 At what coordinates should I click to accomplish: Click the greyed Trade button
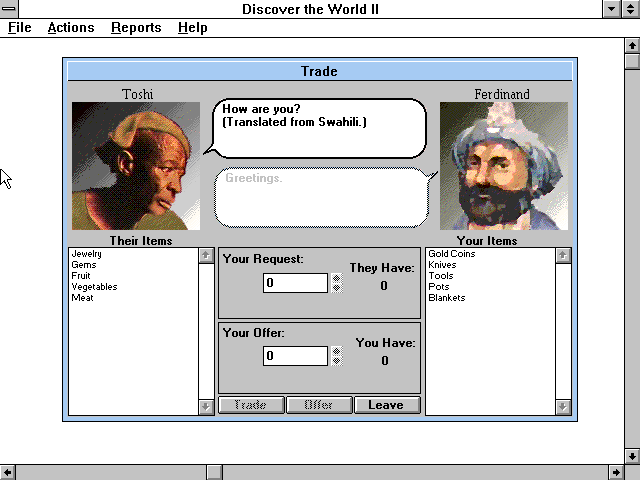pyautogui.click(x=251, y=405)
